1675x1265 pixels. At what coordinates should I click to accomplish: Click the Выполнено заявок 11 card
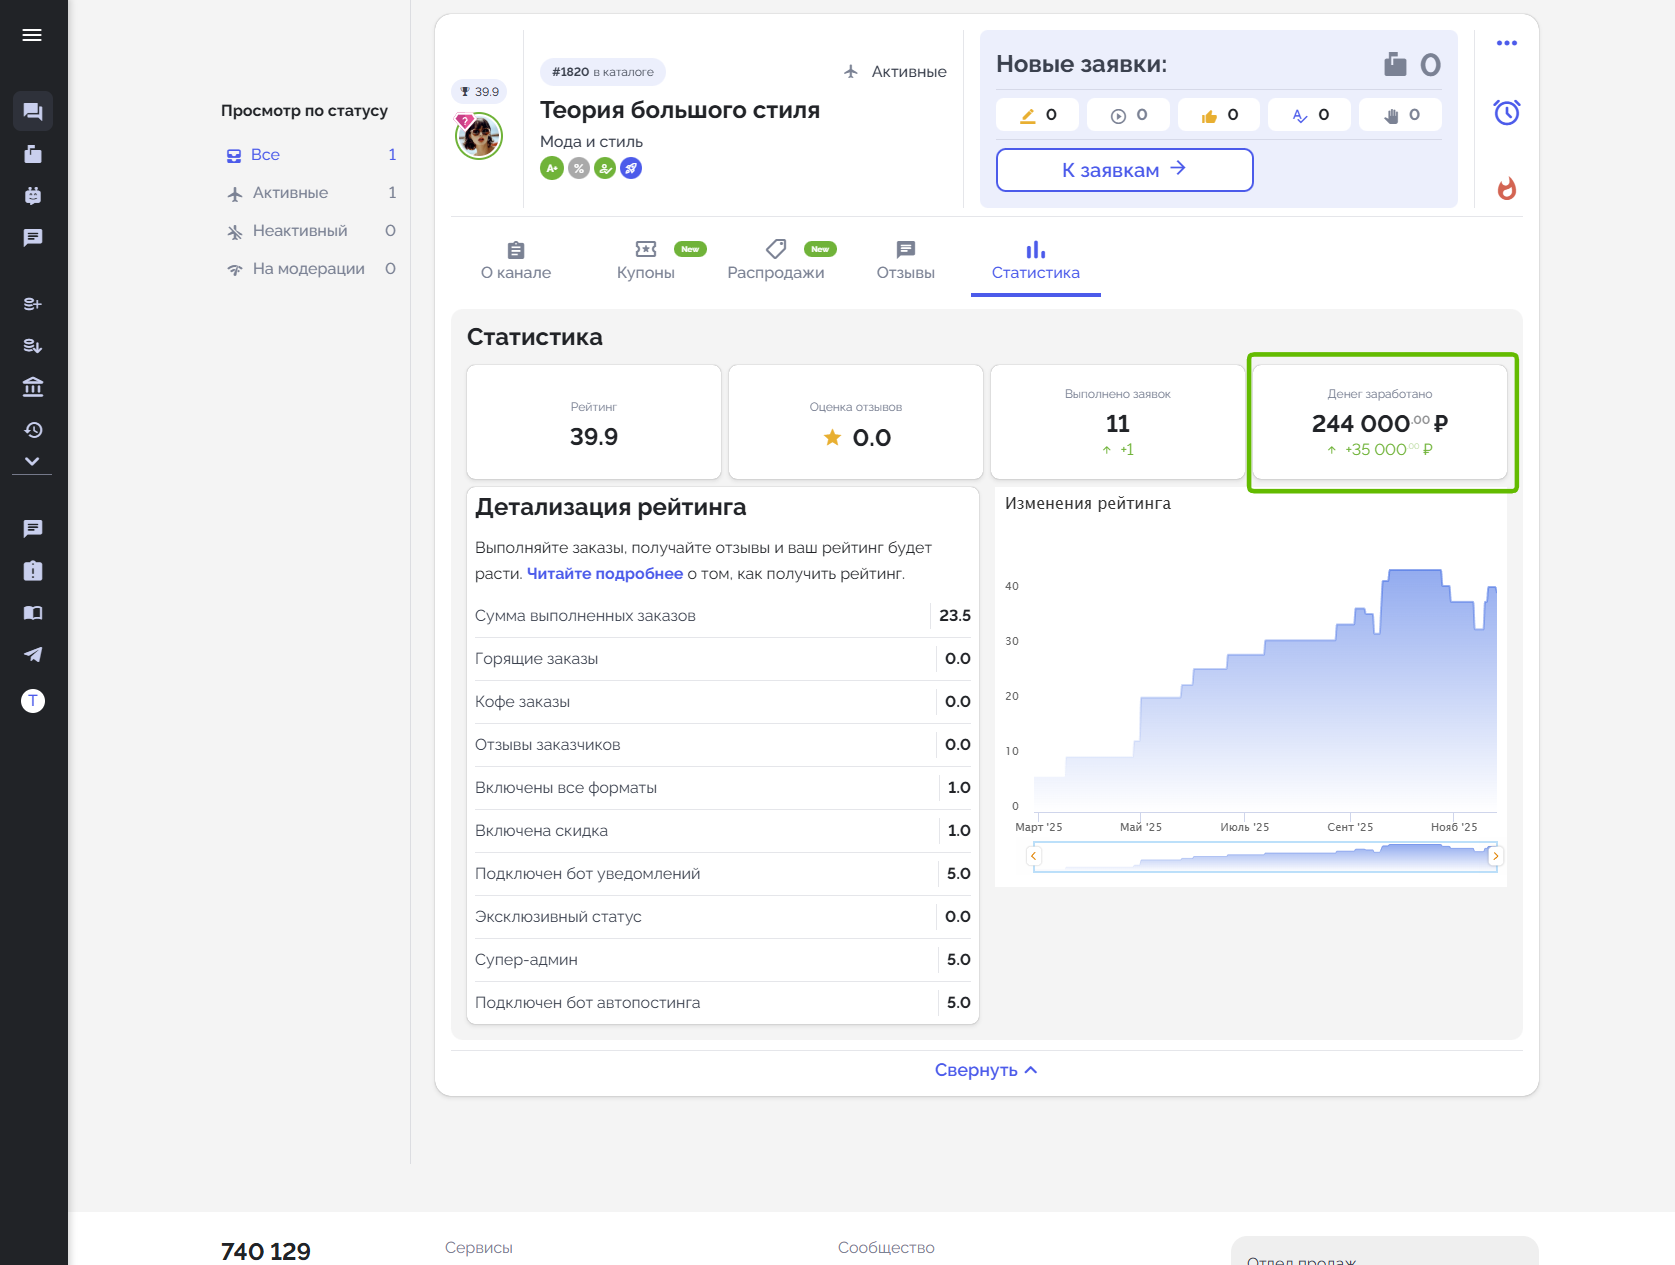coord(1118,422)
